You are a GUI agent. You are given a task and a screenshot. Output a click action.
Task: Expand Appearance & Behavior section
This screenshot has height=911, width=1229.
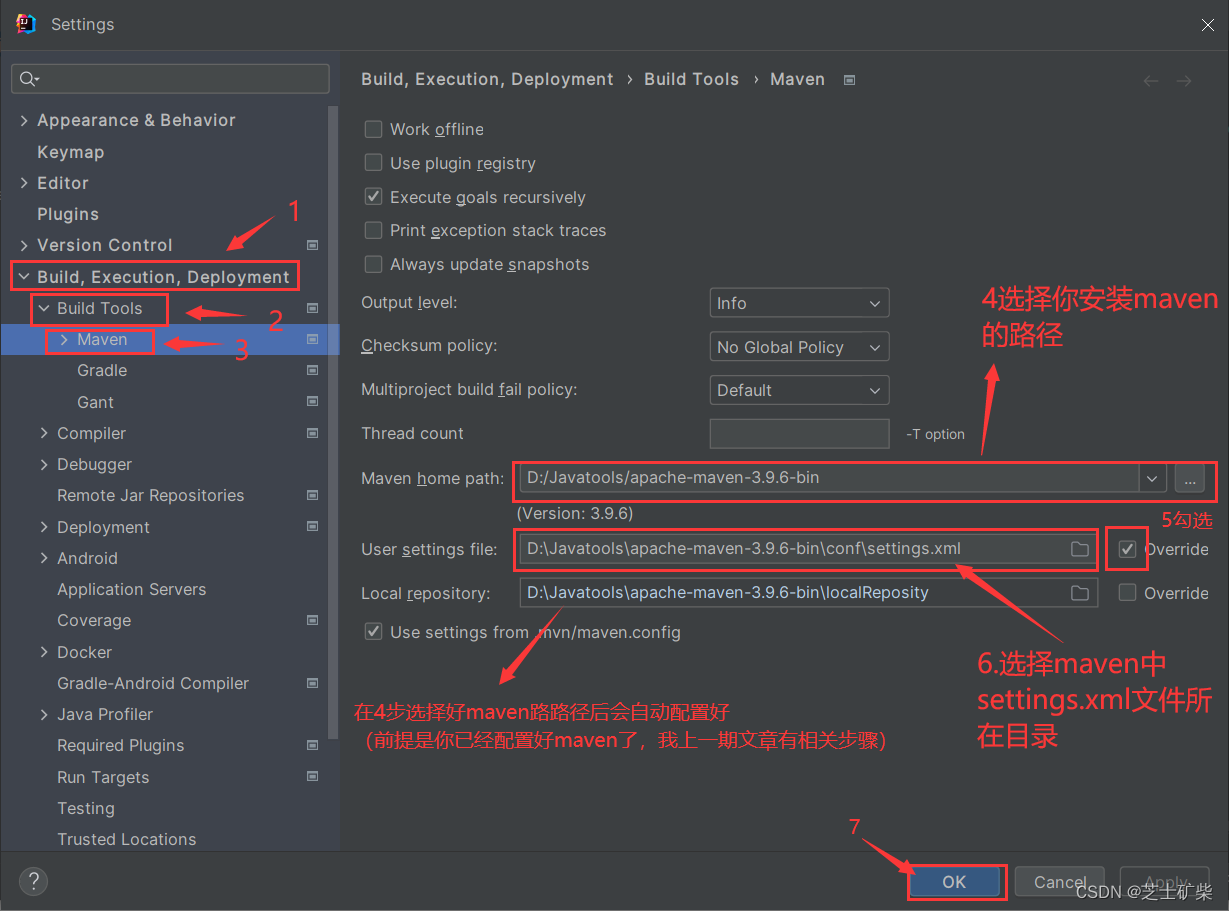pyautogui.click(x=24, y=120)
